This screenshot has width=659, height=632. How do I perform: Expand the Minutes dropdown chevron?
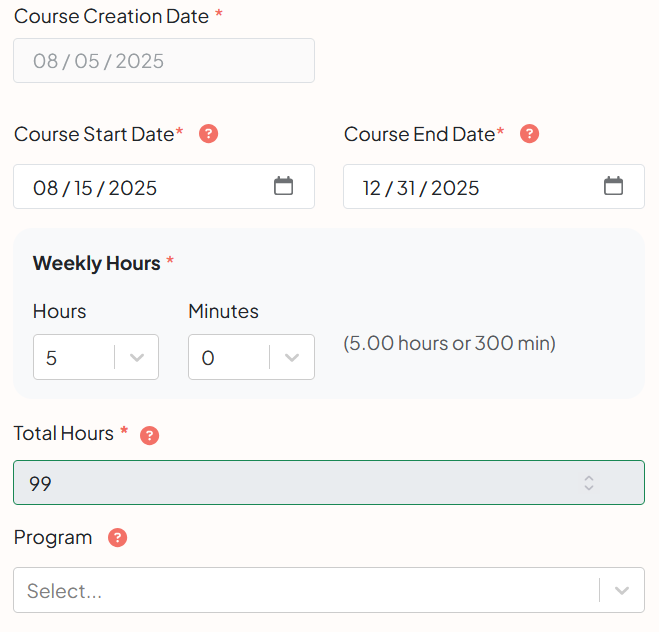coord(292,358)
